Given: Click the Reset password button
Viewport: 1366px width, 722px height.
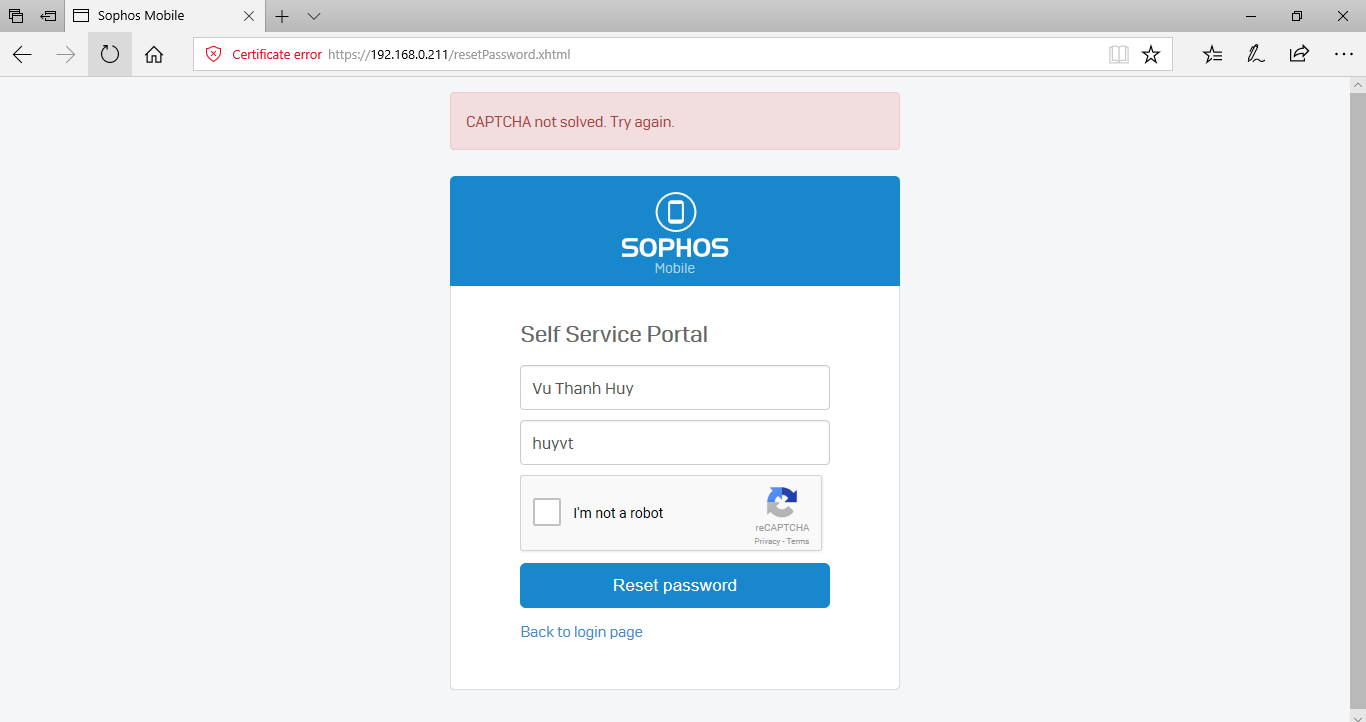Looking at the screenshot, I should (675, 585).
